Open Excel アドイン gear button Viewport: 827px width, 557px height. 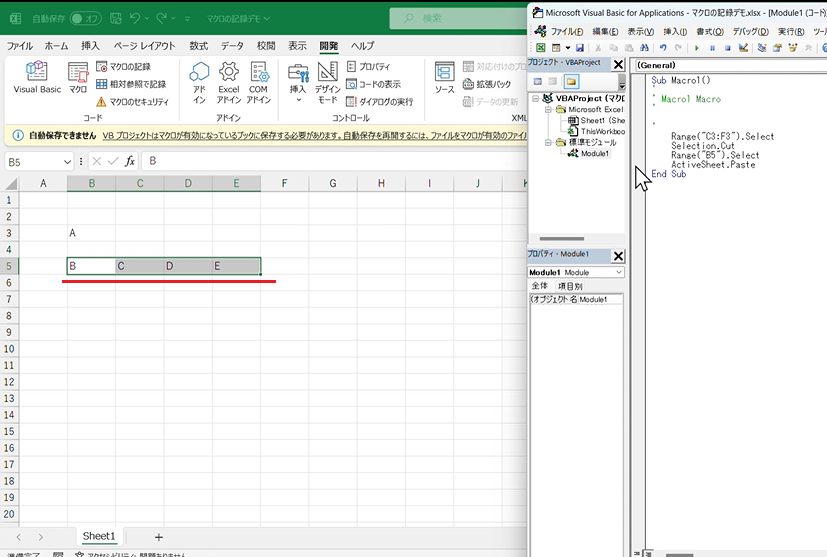pyautogui.click(x=229, y=82)
